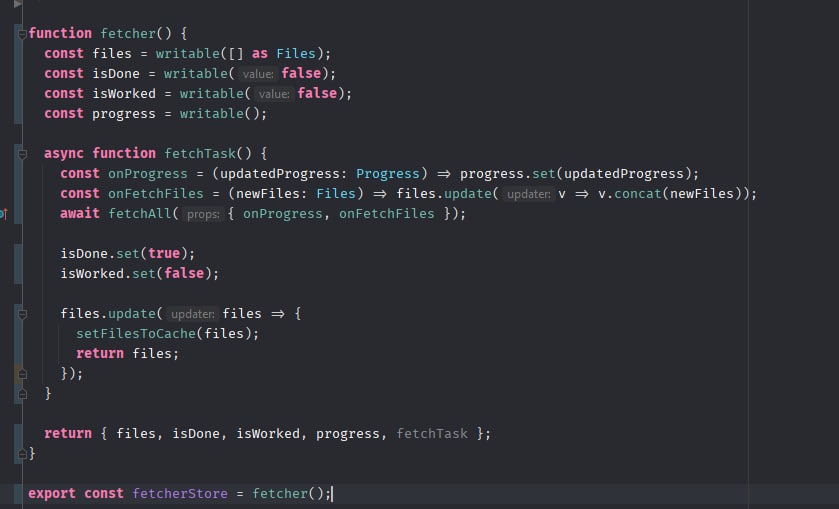Click the 'fetchAll' function call
The image size is (839, 509).
(140, 214)
